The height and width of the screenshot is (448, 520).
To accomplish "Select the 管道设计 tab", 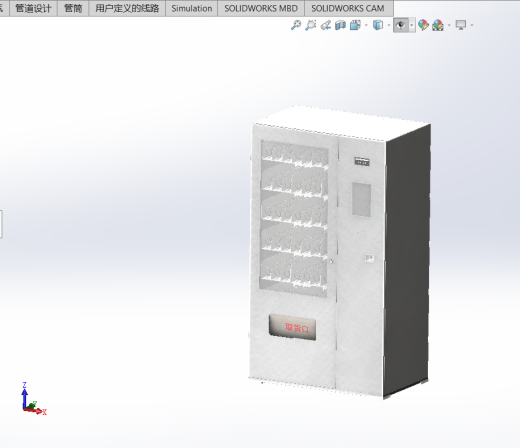I will coord(33,8).
